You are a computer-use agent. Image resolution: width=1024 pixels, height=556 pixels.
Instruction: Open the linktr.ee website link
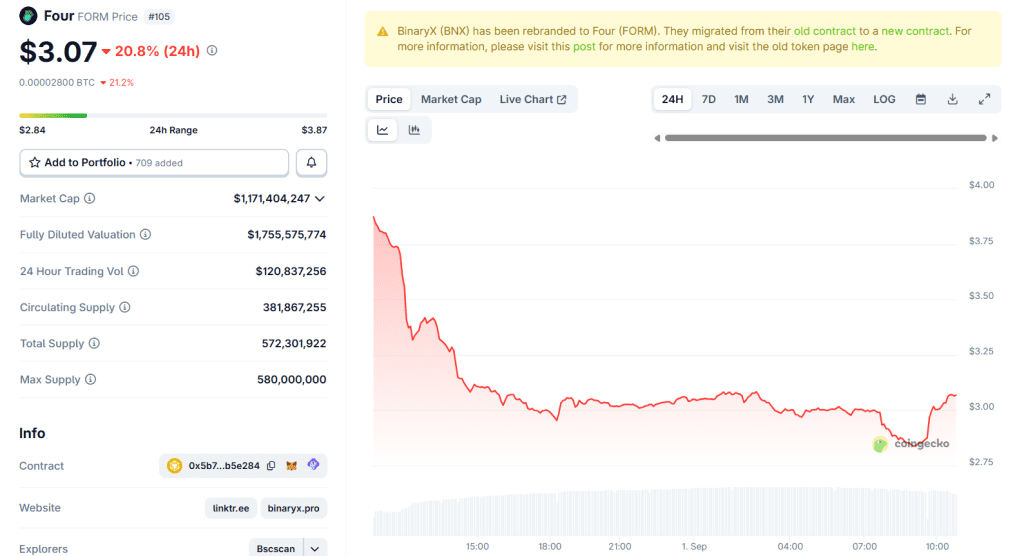pos(231,508)
